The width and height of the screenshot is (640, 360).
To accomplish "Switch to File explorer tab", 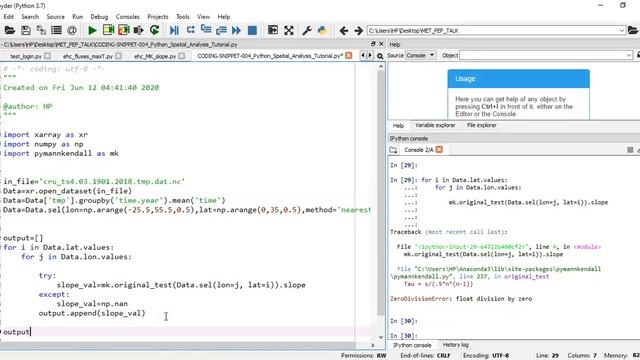I will pyautogui.click(x=482, y=125).
